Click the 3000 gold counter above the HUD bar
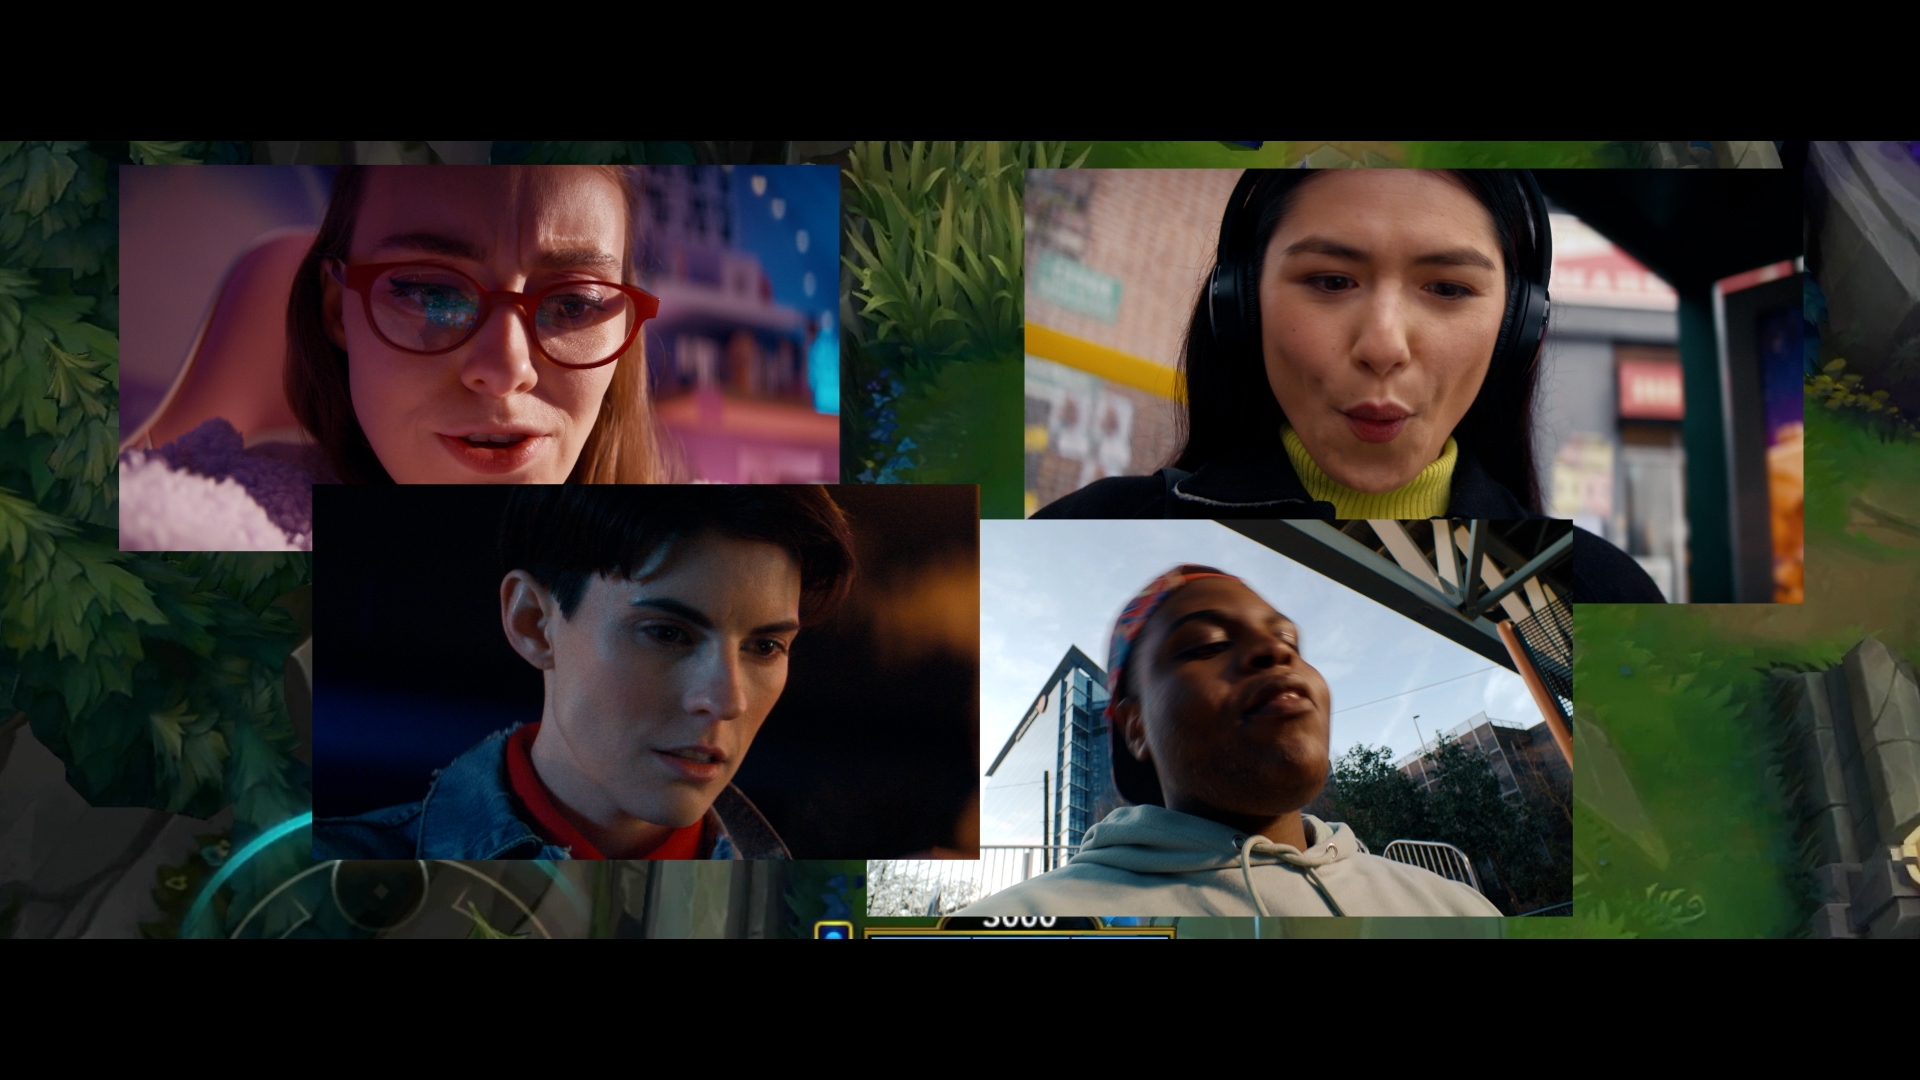This screenshot has height=1080, width=1920. click(x=1020, y=920)
